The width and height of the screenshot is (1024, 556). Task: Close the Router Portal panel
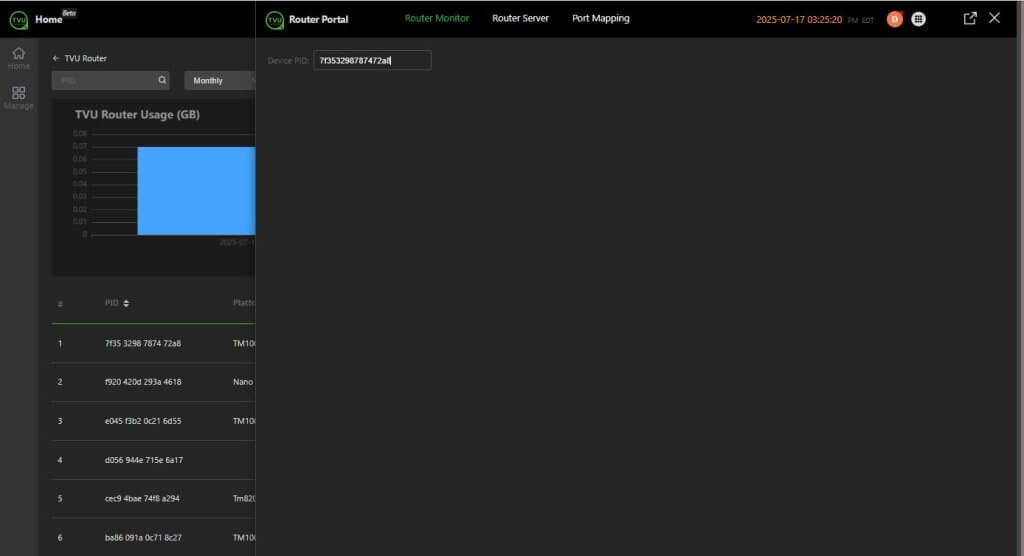point(994,18)
